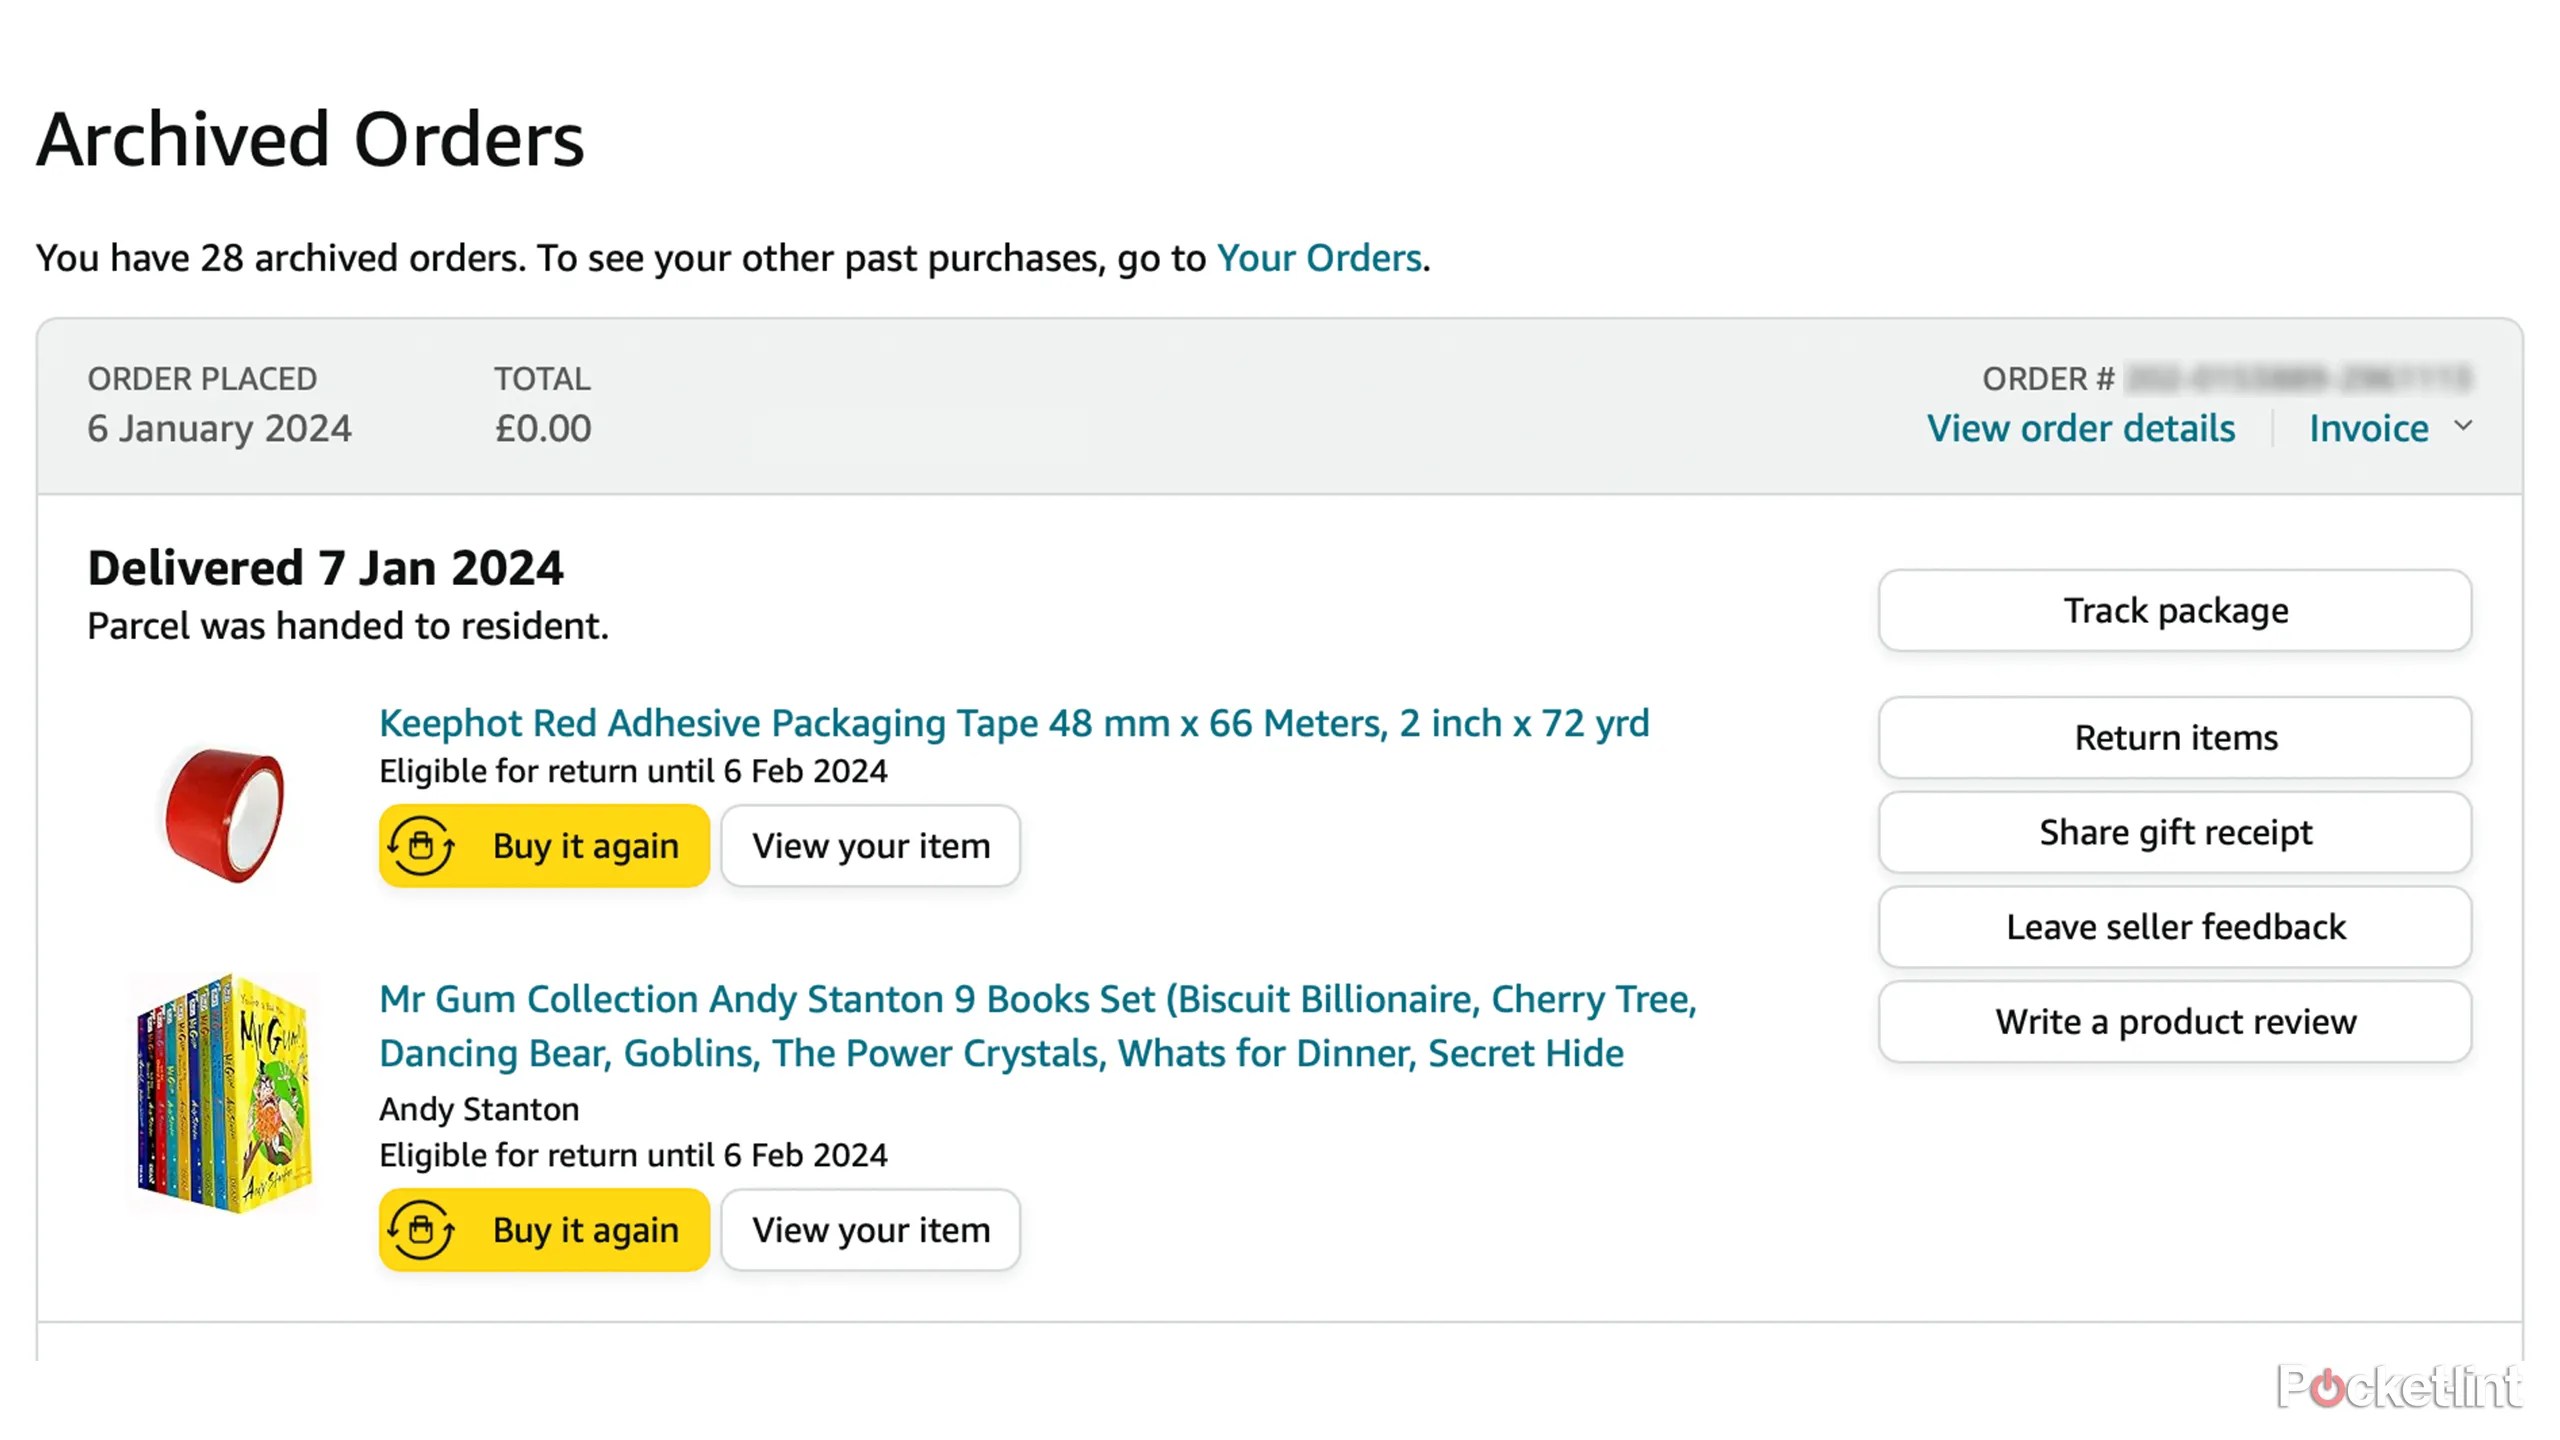View your item for Keephot tape
Image resolution: width=2560 pixels, height=1440 pixels.
(870, 846)
